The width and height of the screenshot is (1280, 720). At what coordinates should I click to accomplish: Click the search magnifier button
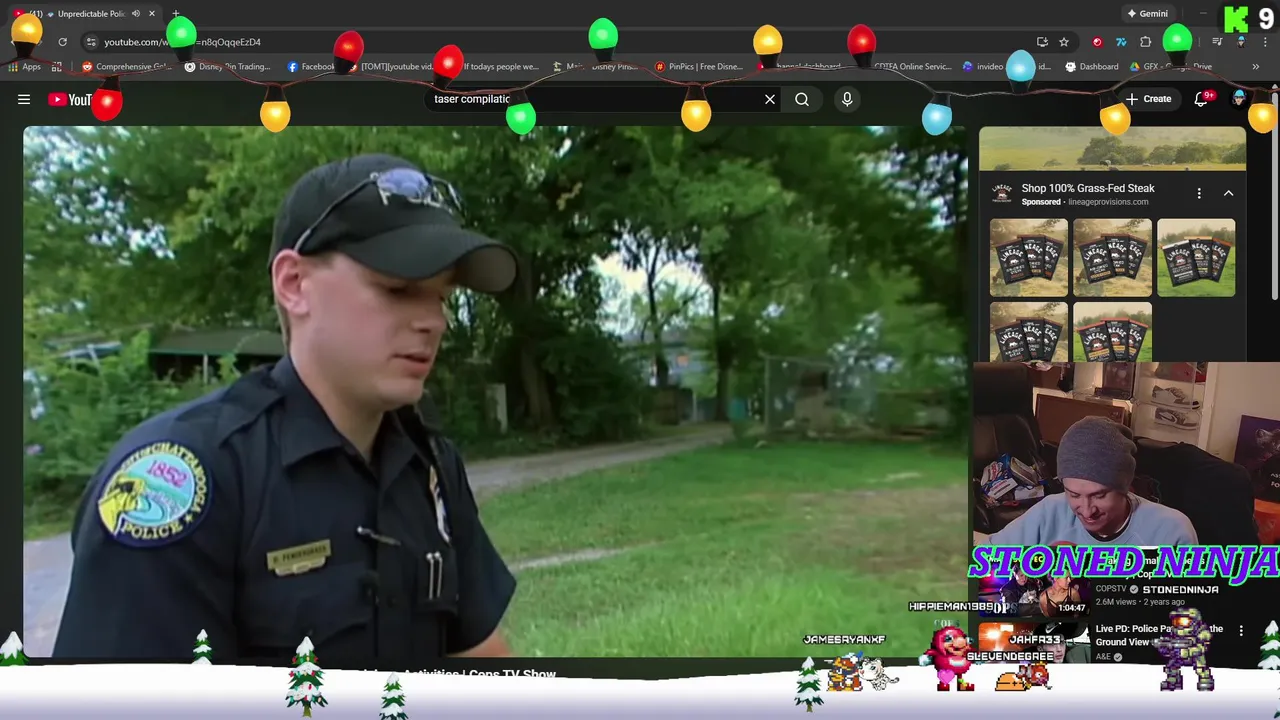[x=802, y=99]
